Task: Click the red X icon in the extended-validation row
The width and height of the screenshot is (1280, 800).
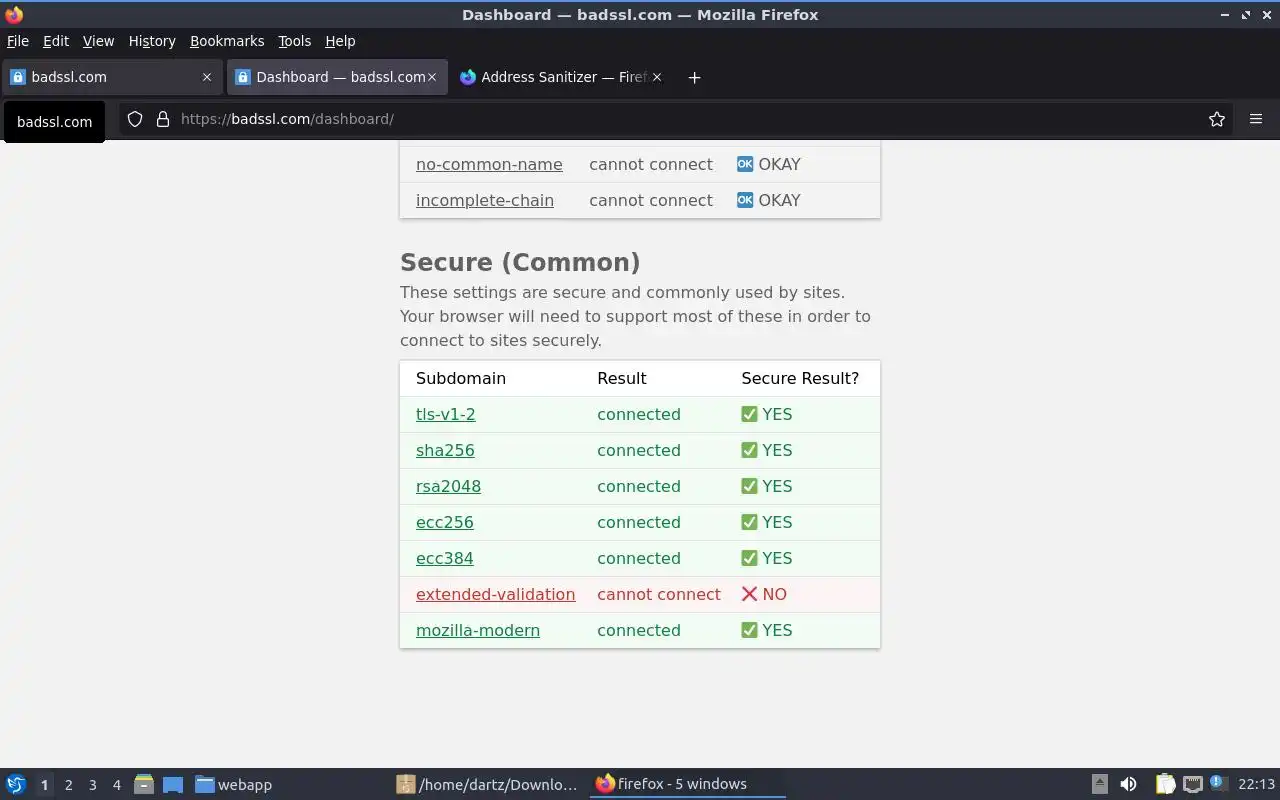Action: pyautogui.click(x=749, y=594)
